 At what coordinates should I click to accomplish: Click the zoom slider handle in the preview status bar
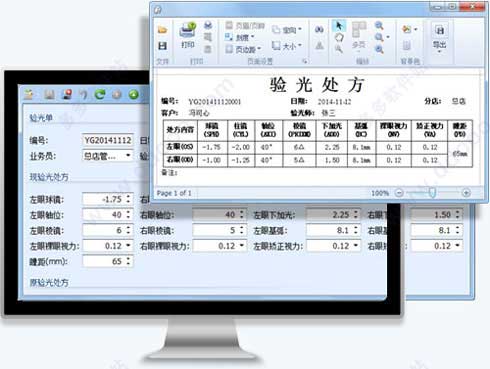click(432, 192)
